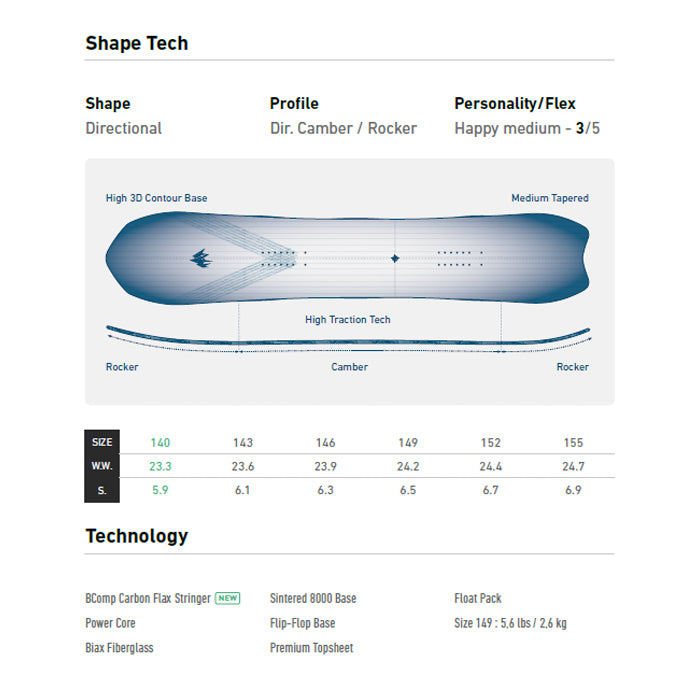
Task: Choose the 146 board size
Action: coord(325,442)
